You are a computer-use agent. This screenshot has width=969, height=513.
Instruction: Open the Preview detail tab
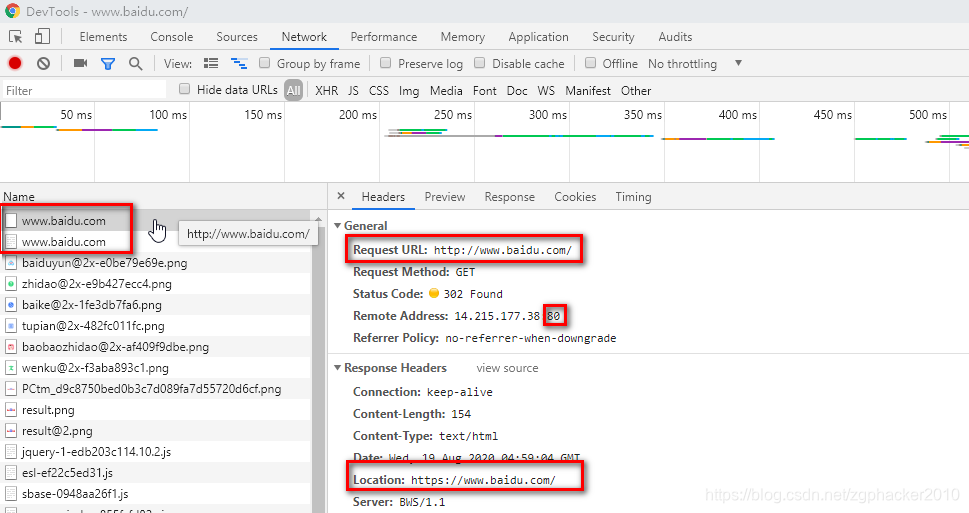[x=445, y=197]
